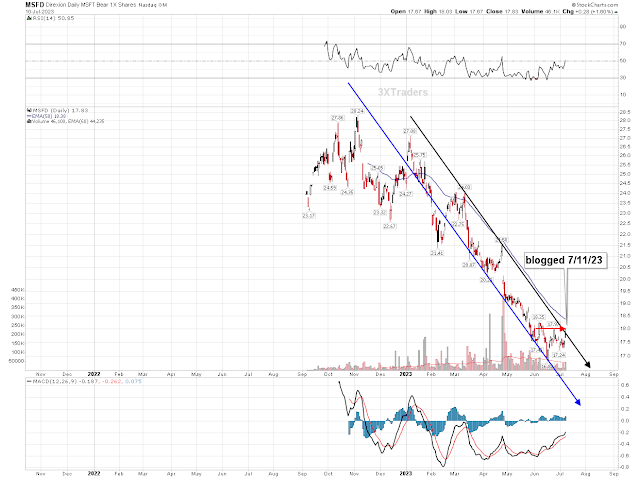The image size is (639, 478).
Task: Click the 28.24 peak price label
Action: pos(357,111)
